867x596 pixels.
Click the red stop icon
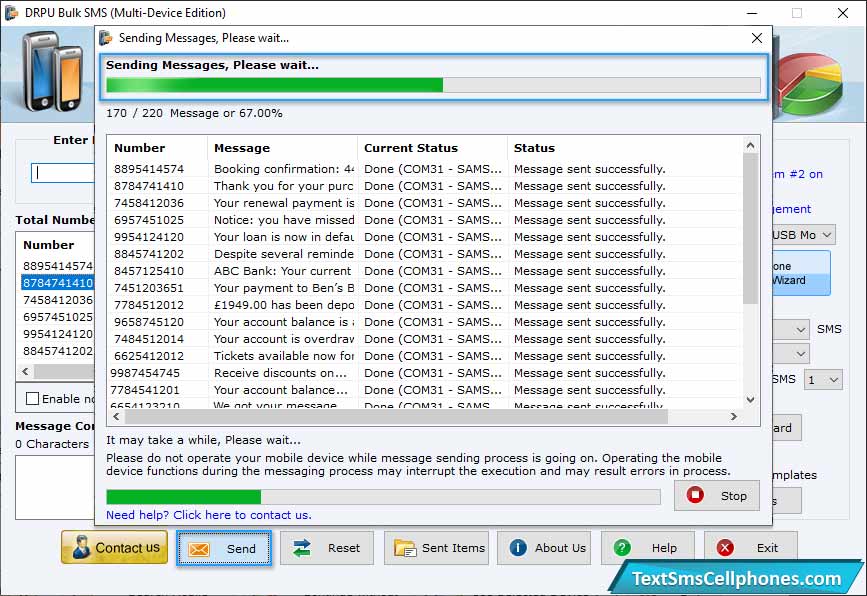pyautogui.click(x=695, y=495)
